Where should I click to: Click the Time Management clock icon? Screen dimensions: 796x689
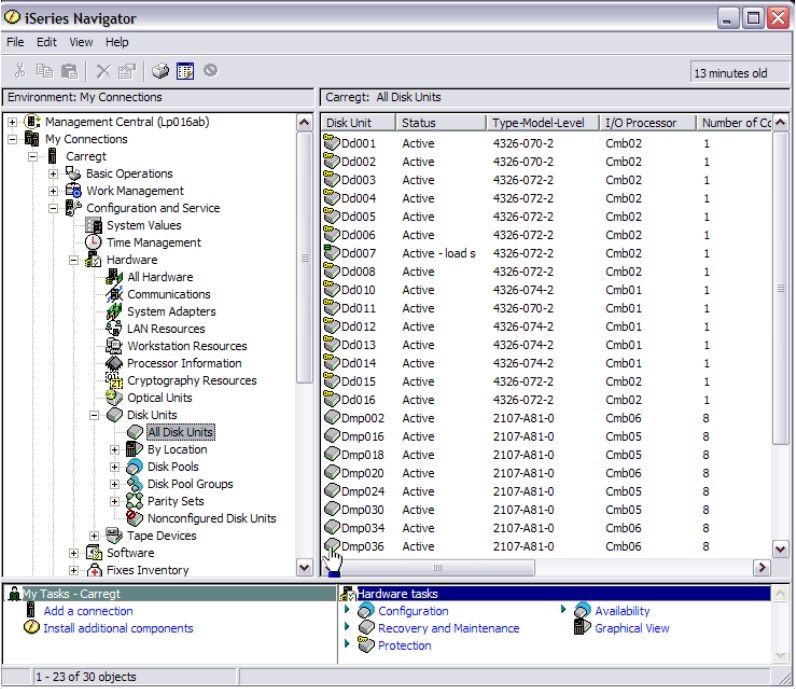(94, 242)
